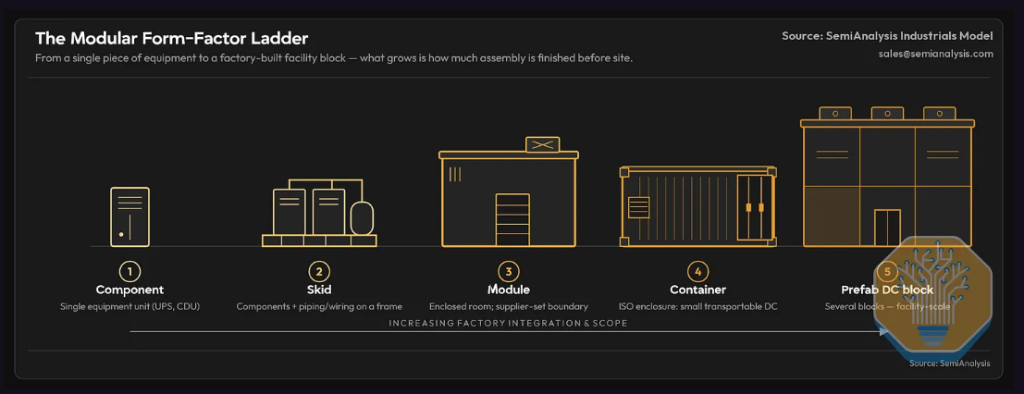The width and height of the screenshot is (1024, 394).
Task: Click the Container label heading
Action: [698, 289]
